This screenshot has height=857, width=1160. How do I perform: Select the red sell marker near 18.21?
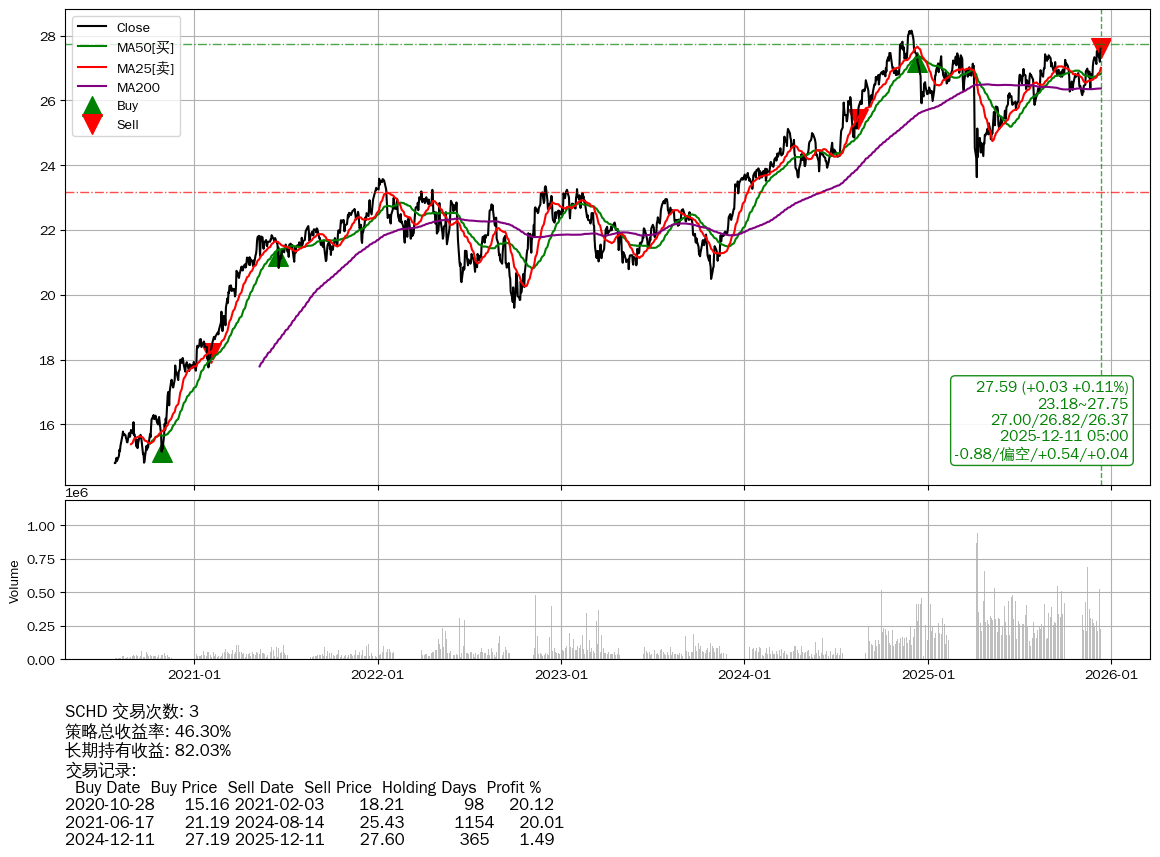tap(212, 351)
